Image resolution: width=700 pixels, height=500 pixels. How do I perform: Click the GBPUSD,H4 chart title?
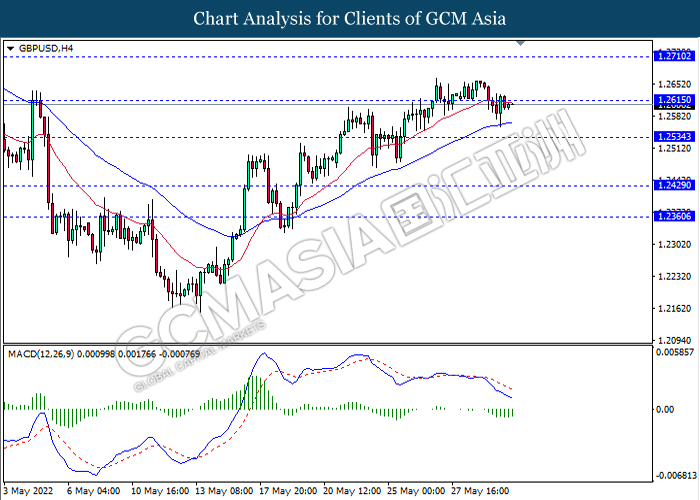pyautogui.click(x=46, y=48)
